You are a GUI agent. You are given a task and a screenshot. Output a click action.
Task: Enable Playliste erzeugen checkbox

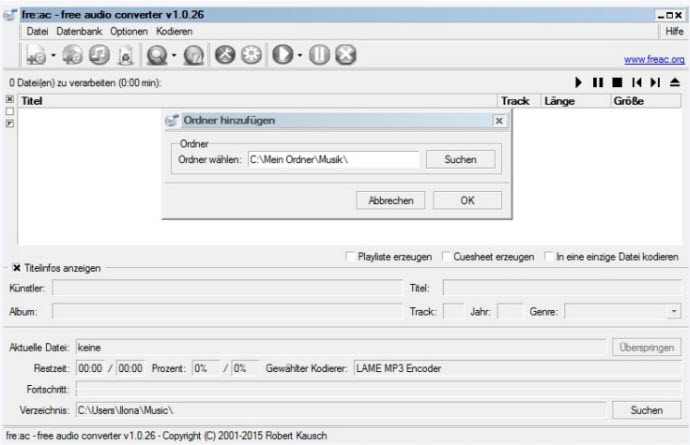point(350,256)
